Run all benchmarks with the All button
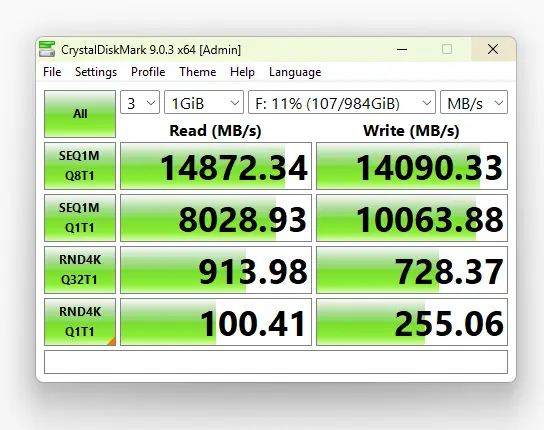The width and height of the screenshot is (544, 430). (80, 114)
